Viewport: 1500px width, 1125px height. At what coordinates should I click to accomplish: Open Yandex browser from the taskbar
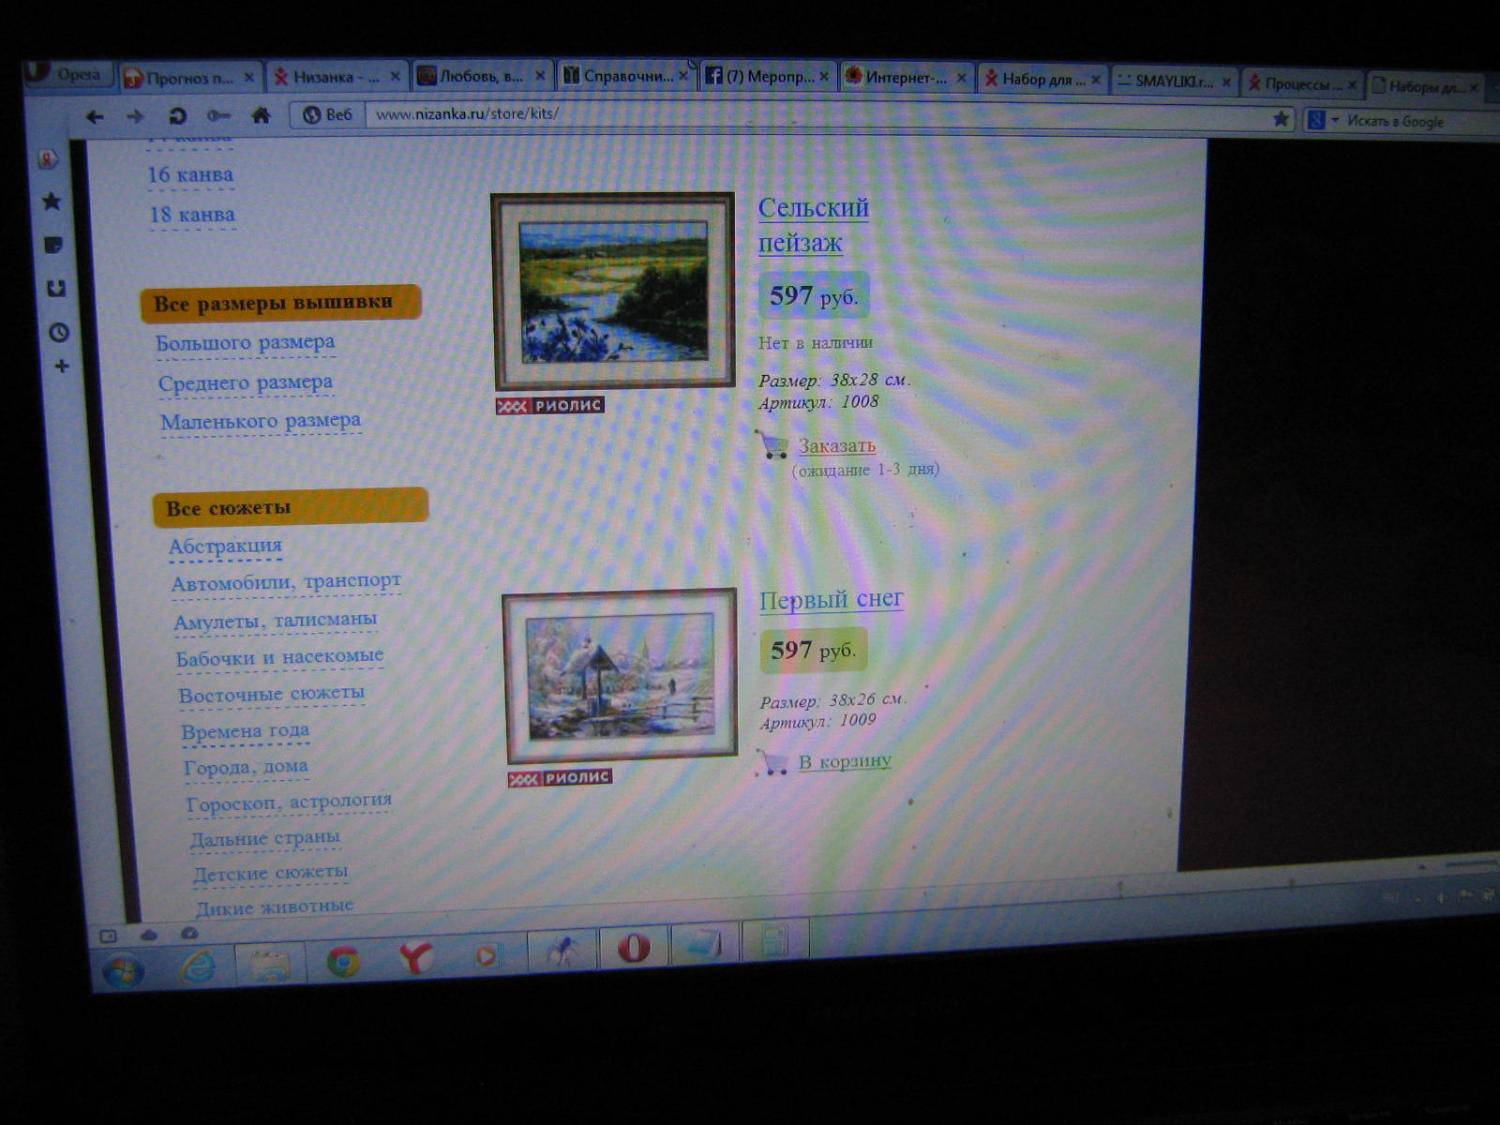click(x=415, y=957)
